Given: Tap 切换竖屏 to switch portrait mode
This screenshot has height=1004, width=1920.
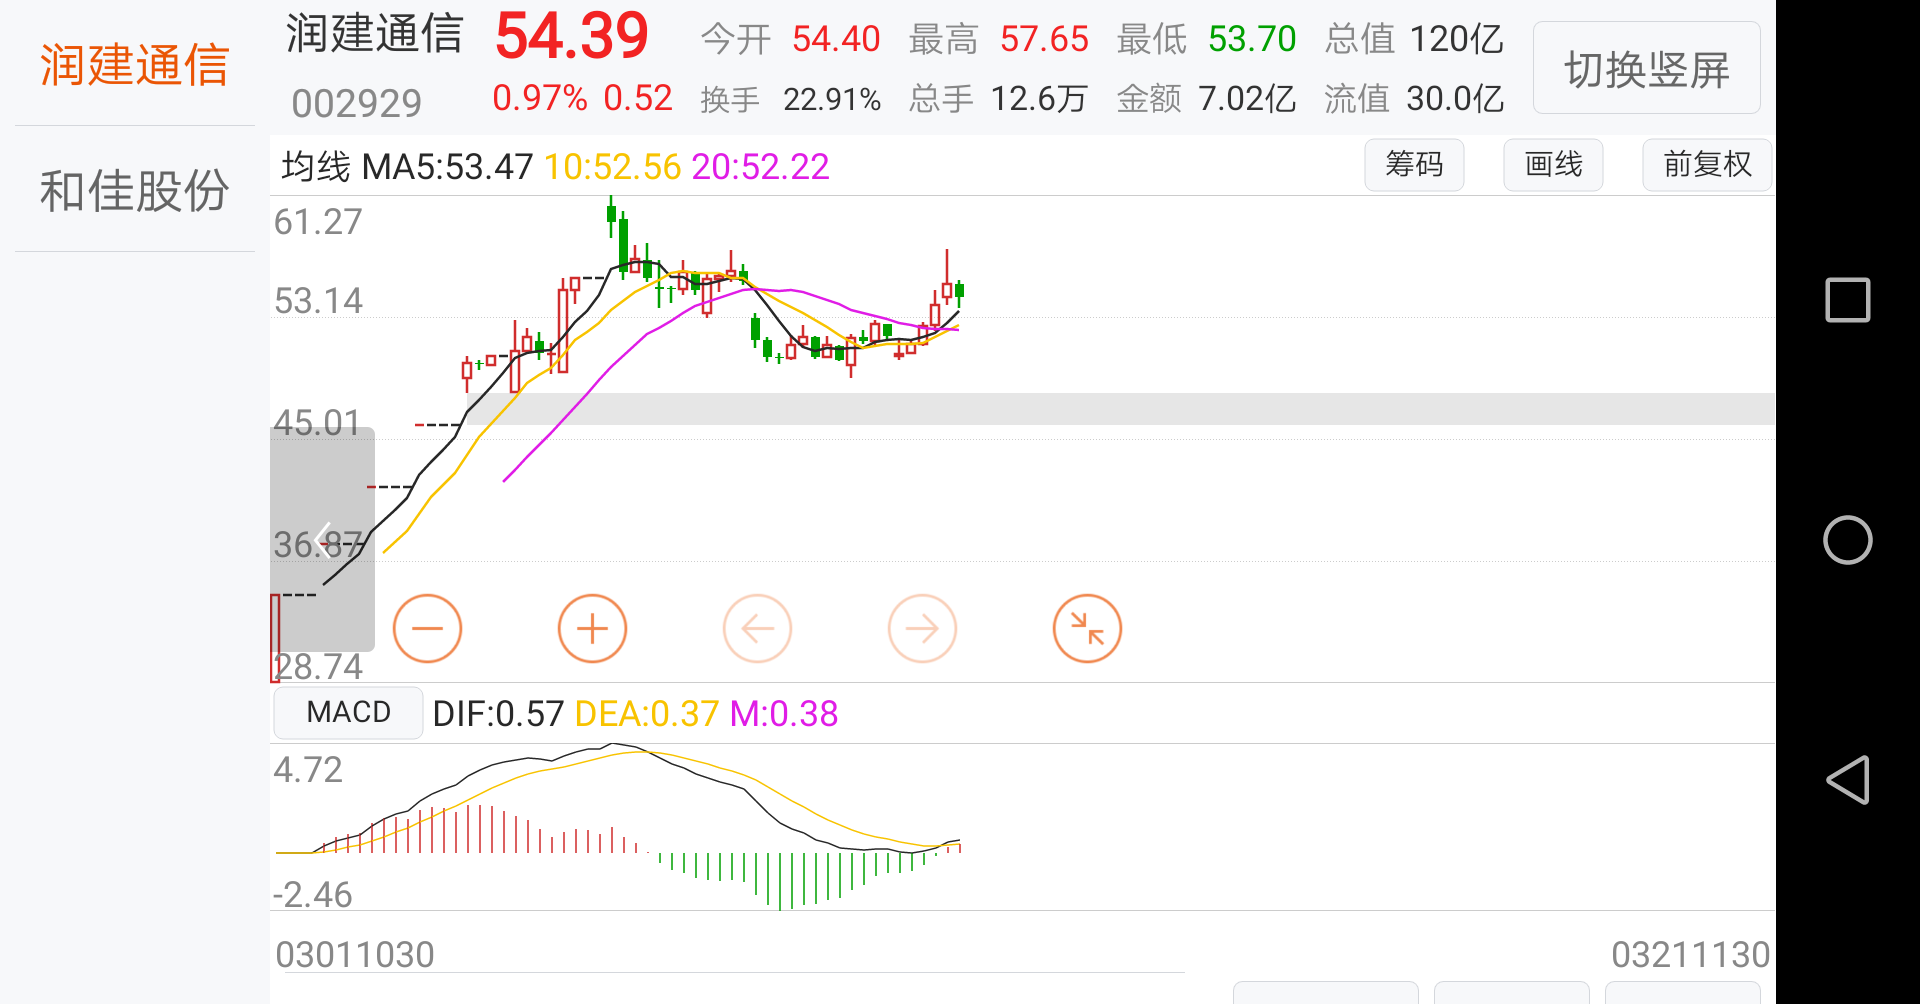Looking at the screenshot, I should pyautogui.click(x=1646, y=68).
